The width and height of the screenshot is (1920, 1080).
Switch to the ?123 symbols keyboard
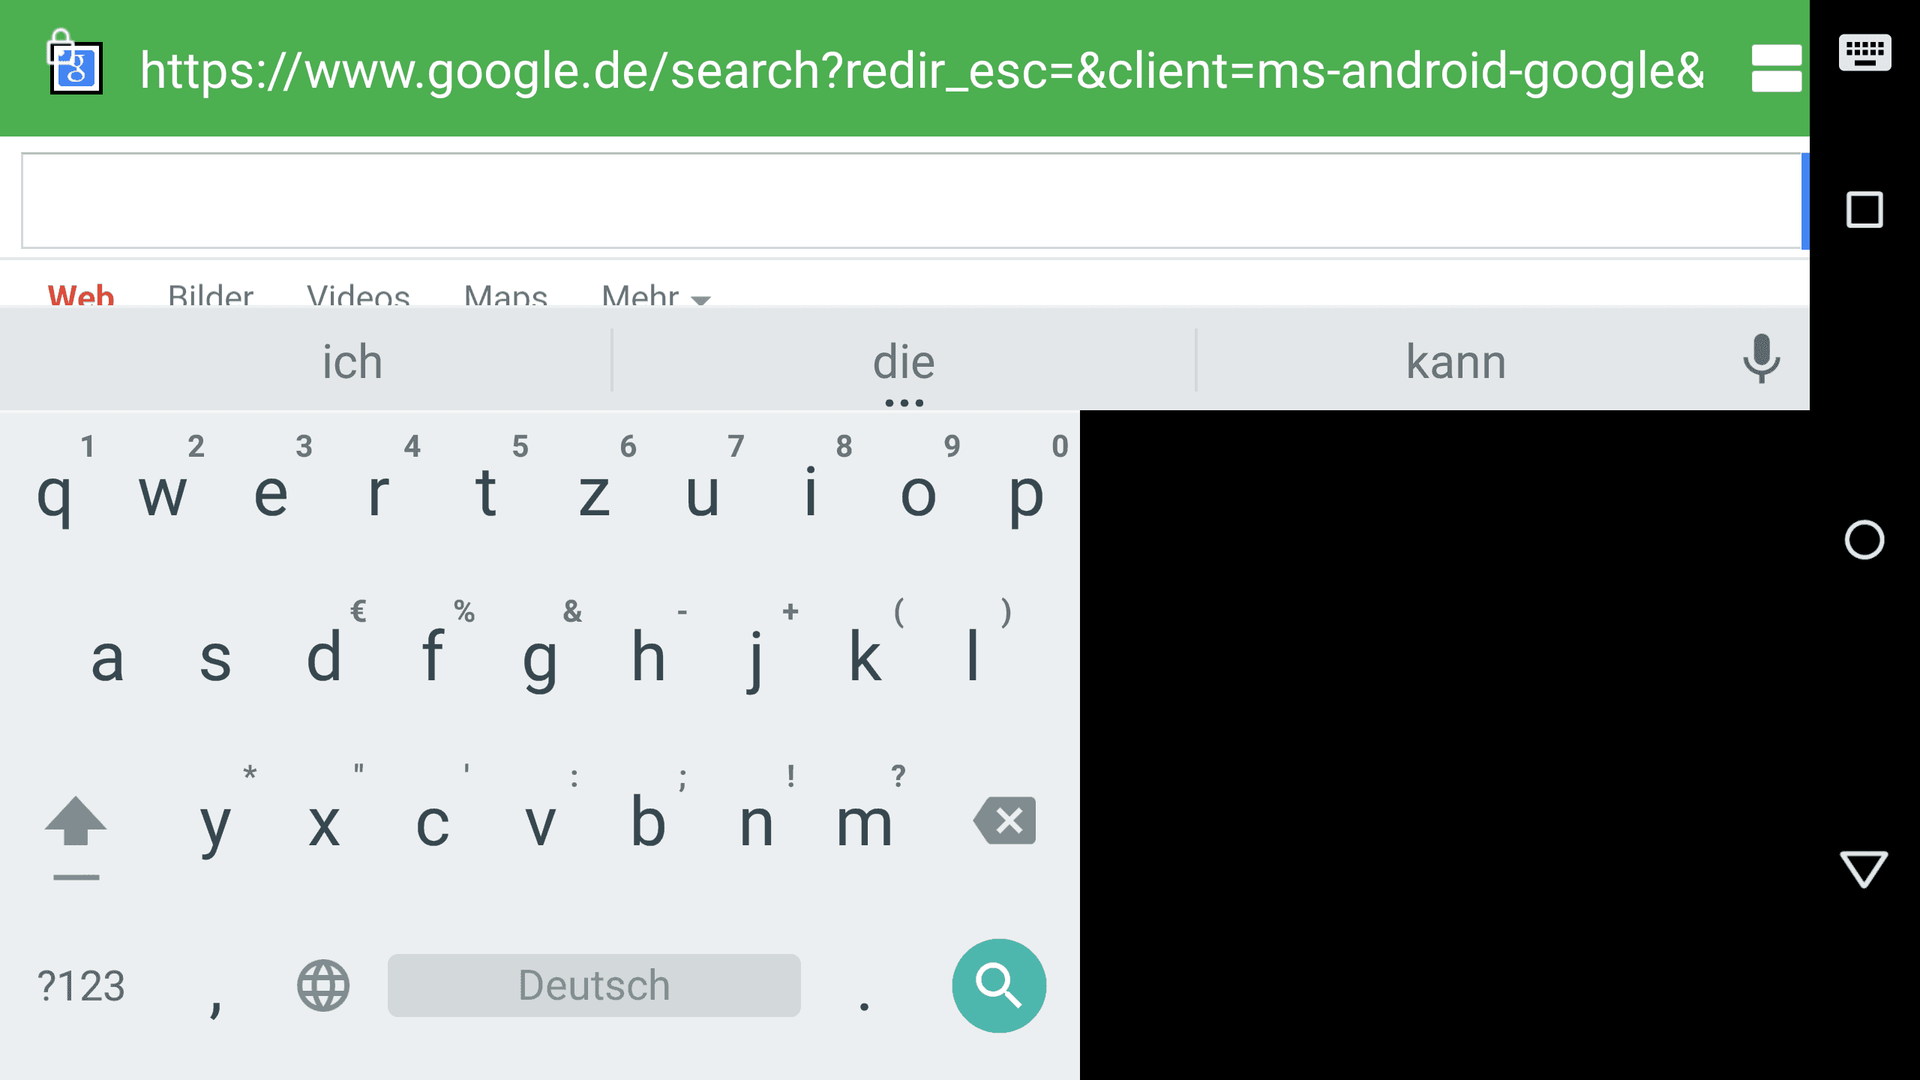point(81,986)
